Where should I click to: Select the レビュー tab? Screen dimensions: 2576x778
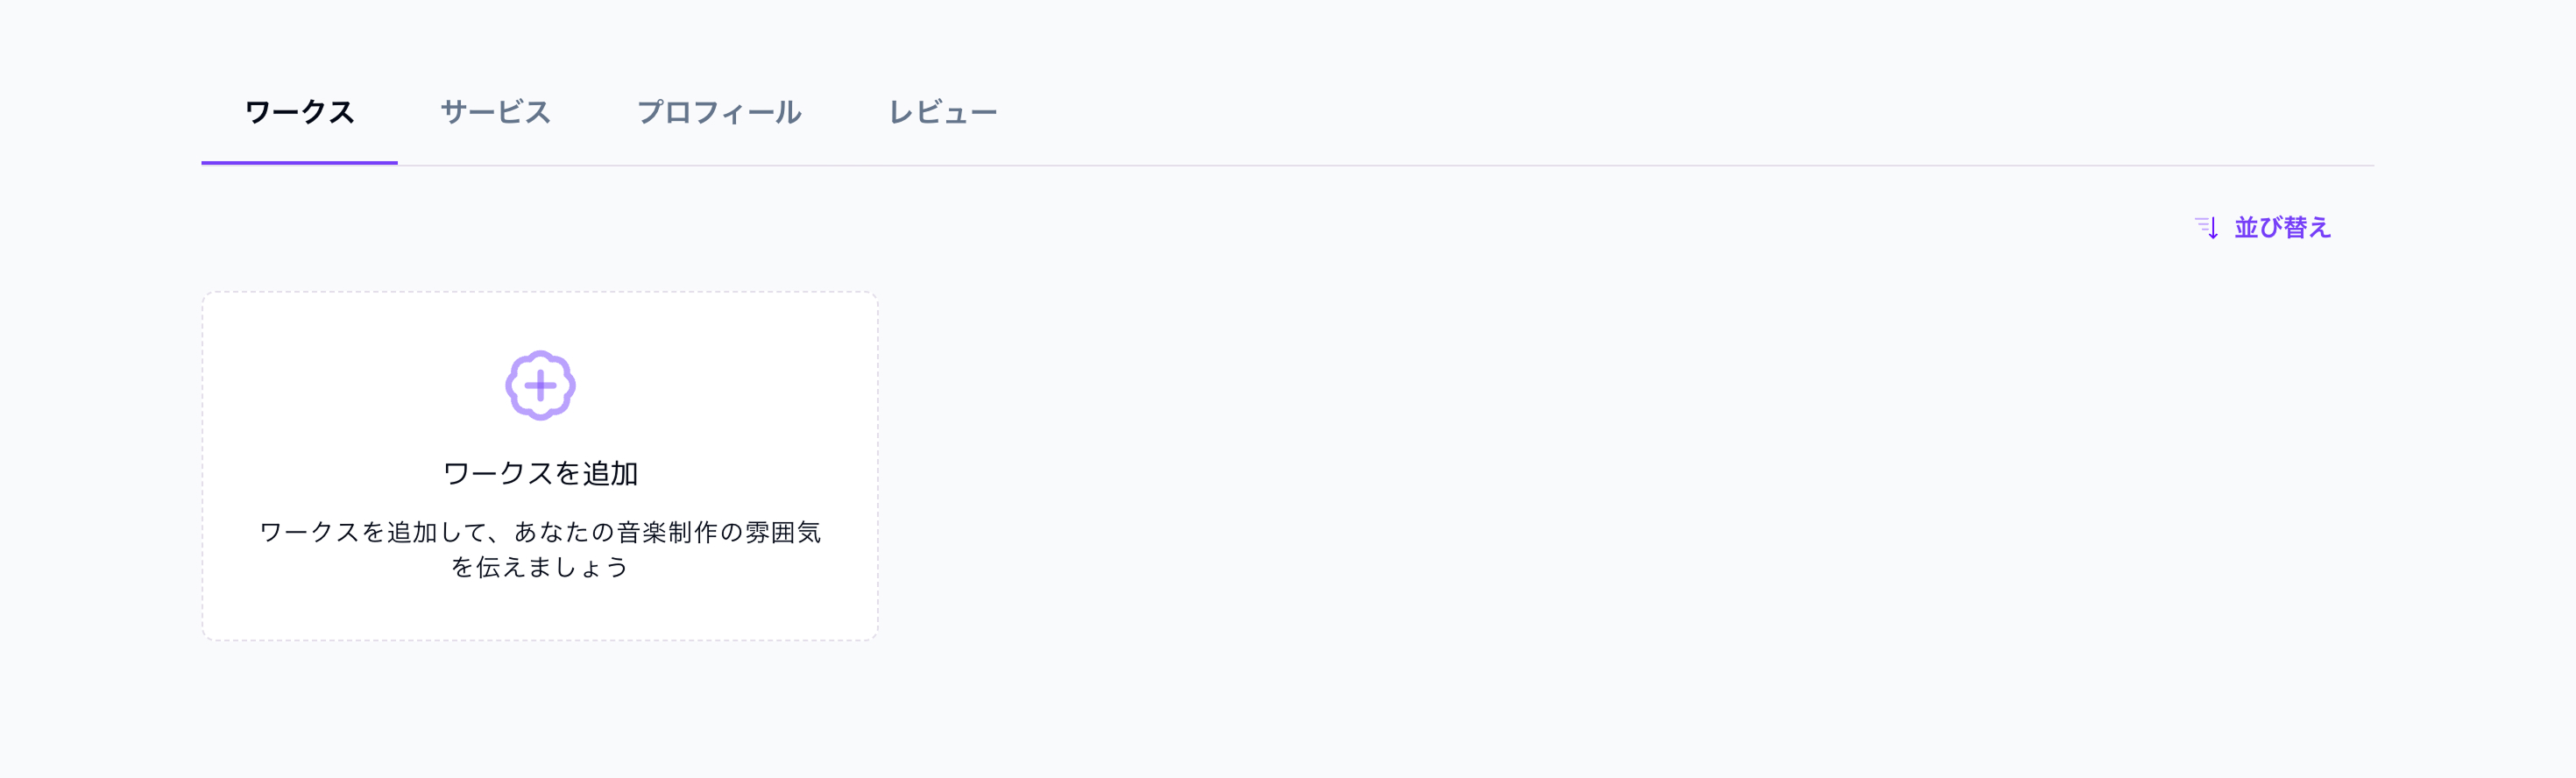[x=942, y=112]
